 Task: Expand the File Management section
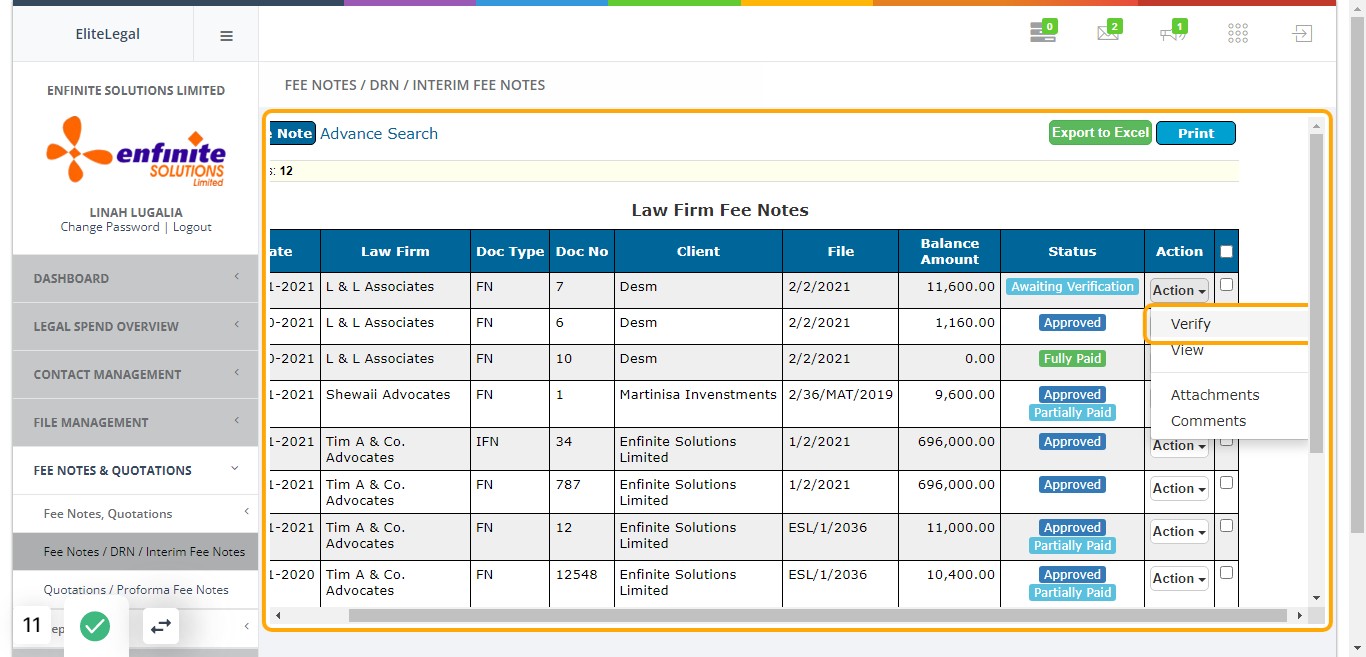pyautogui.click(x=135, y=422)
